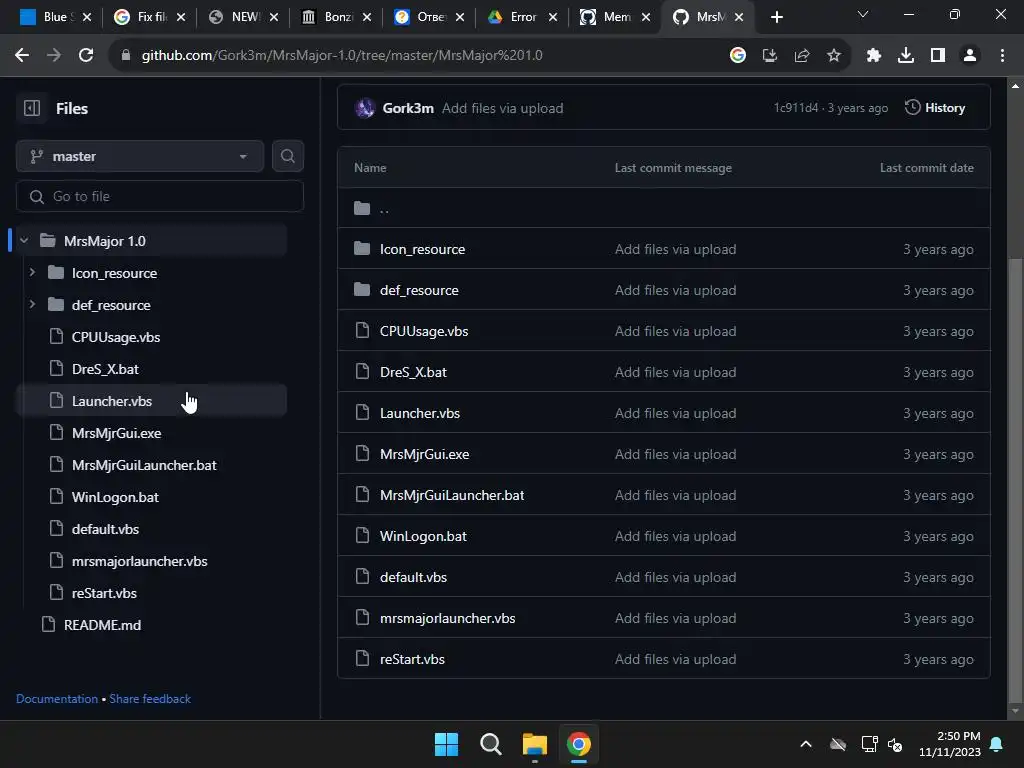
Task: Open mrsmajorlauncher.vbs in the table
Action: tap(447, 618)
